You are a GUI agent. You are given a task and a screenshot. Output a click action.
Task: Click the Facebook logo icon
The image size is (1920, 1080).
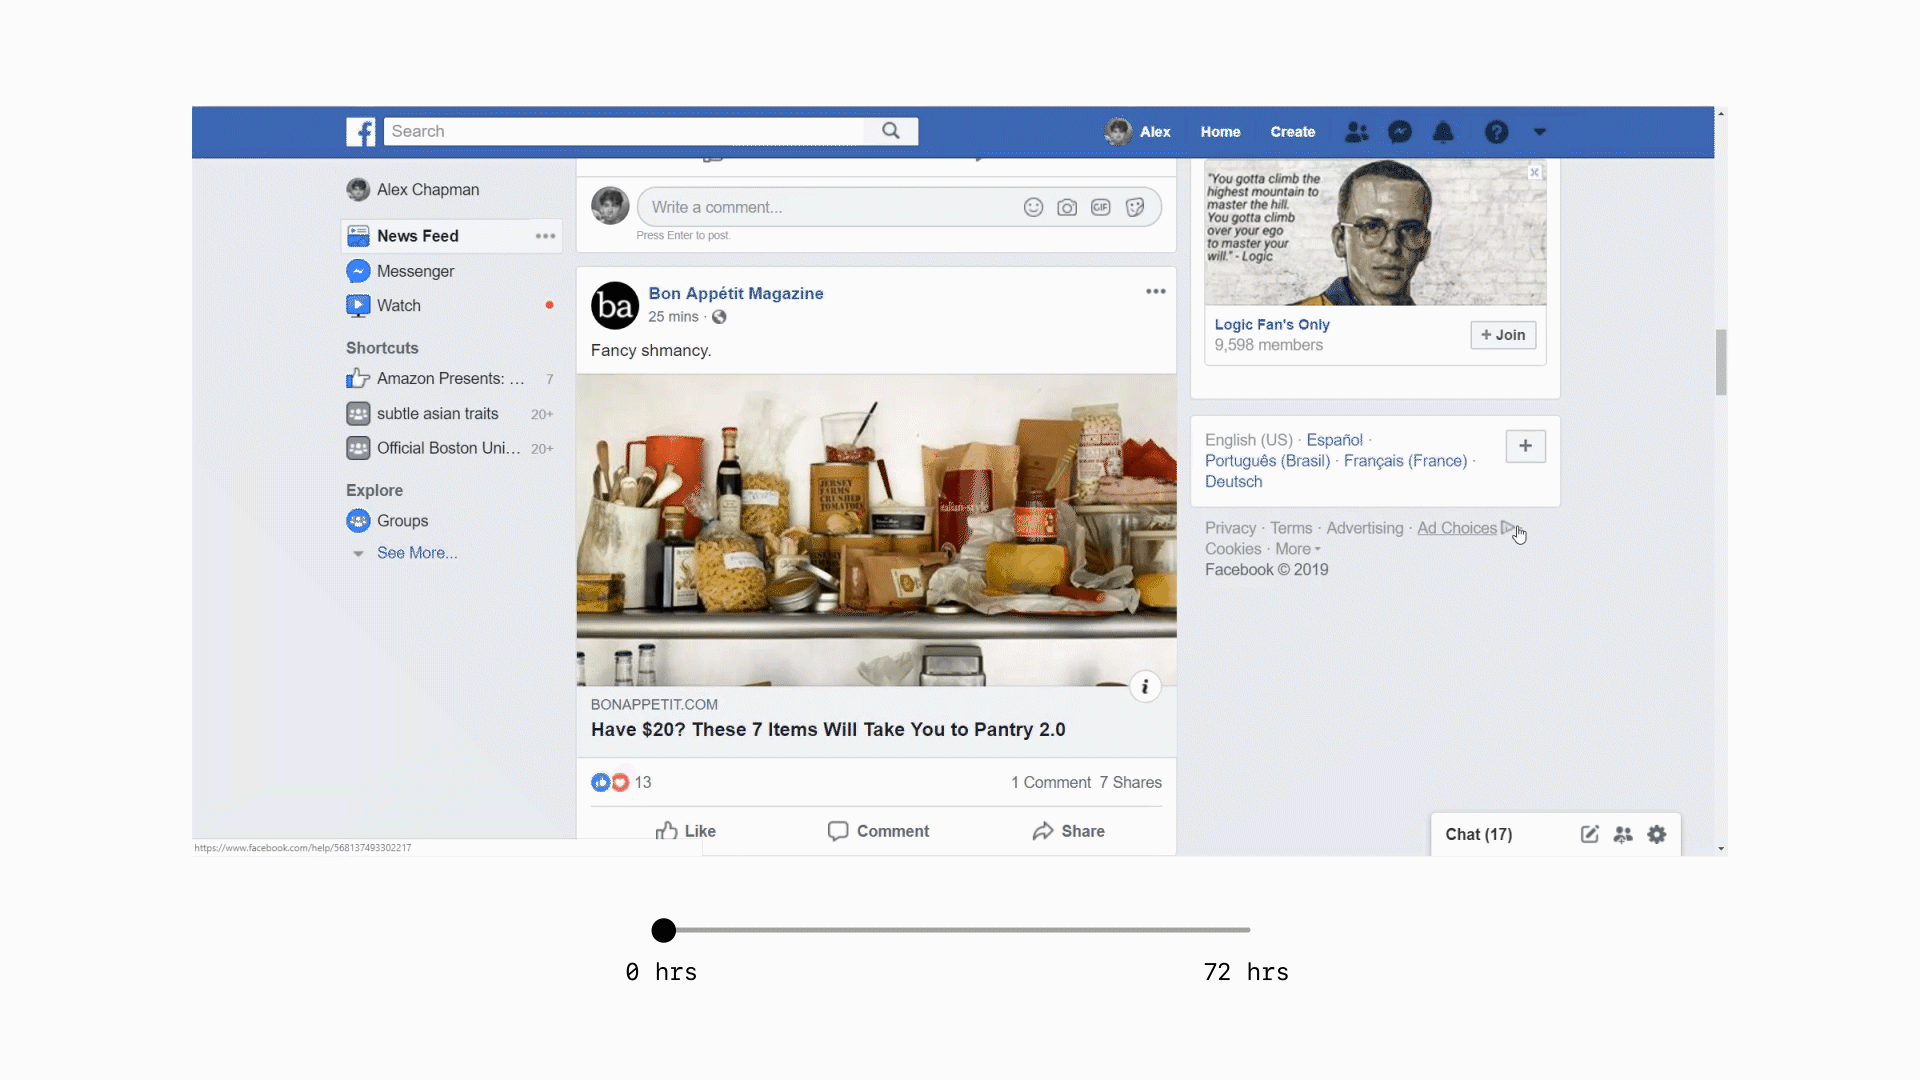[x=361, y=132]
